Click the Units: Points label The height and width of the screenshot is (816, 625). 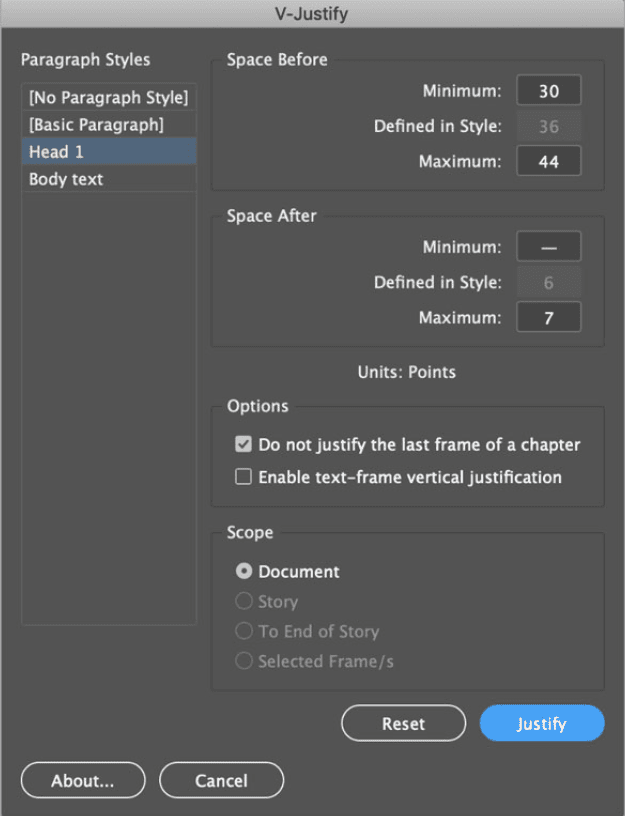click(x=406, y=372)
